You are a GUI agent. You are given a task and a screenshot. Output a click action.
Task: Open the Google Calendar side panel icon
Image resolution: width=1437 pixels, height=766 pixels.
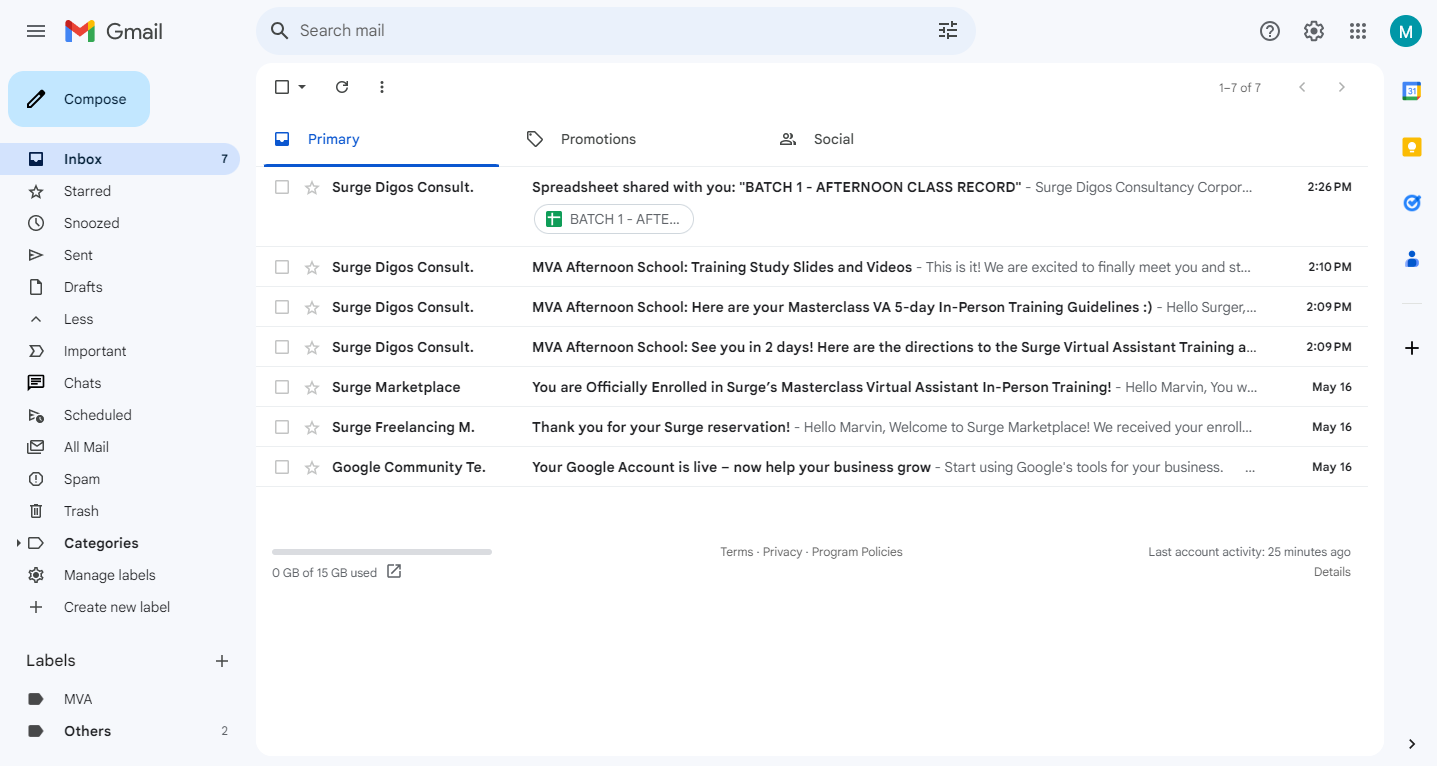point(1411,91)
